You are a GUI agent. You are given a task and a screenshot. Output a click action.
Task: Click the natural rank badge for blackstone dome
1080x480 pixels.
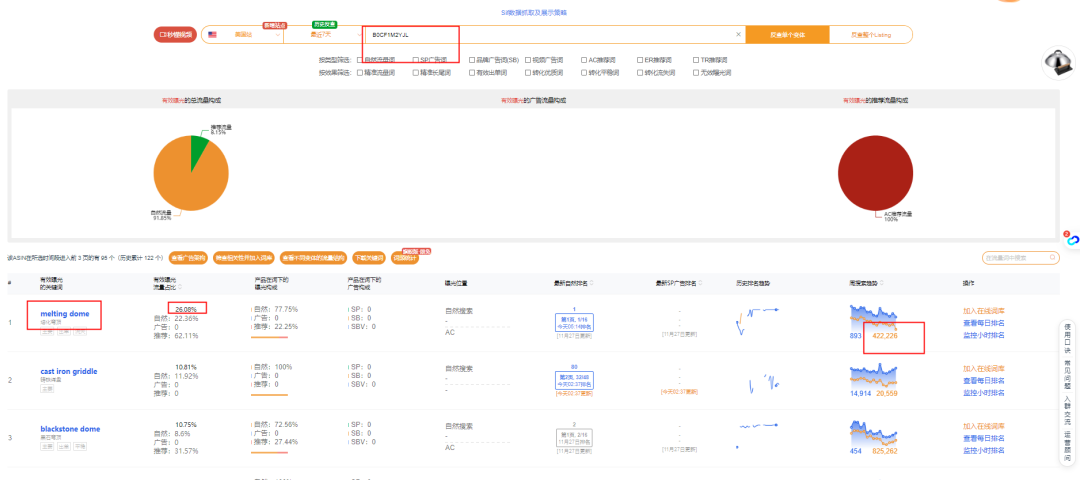coord(574,437)
